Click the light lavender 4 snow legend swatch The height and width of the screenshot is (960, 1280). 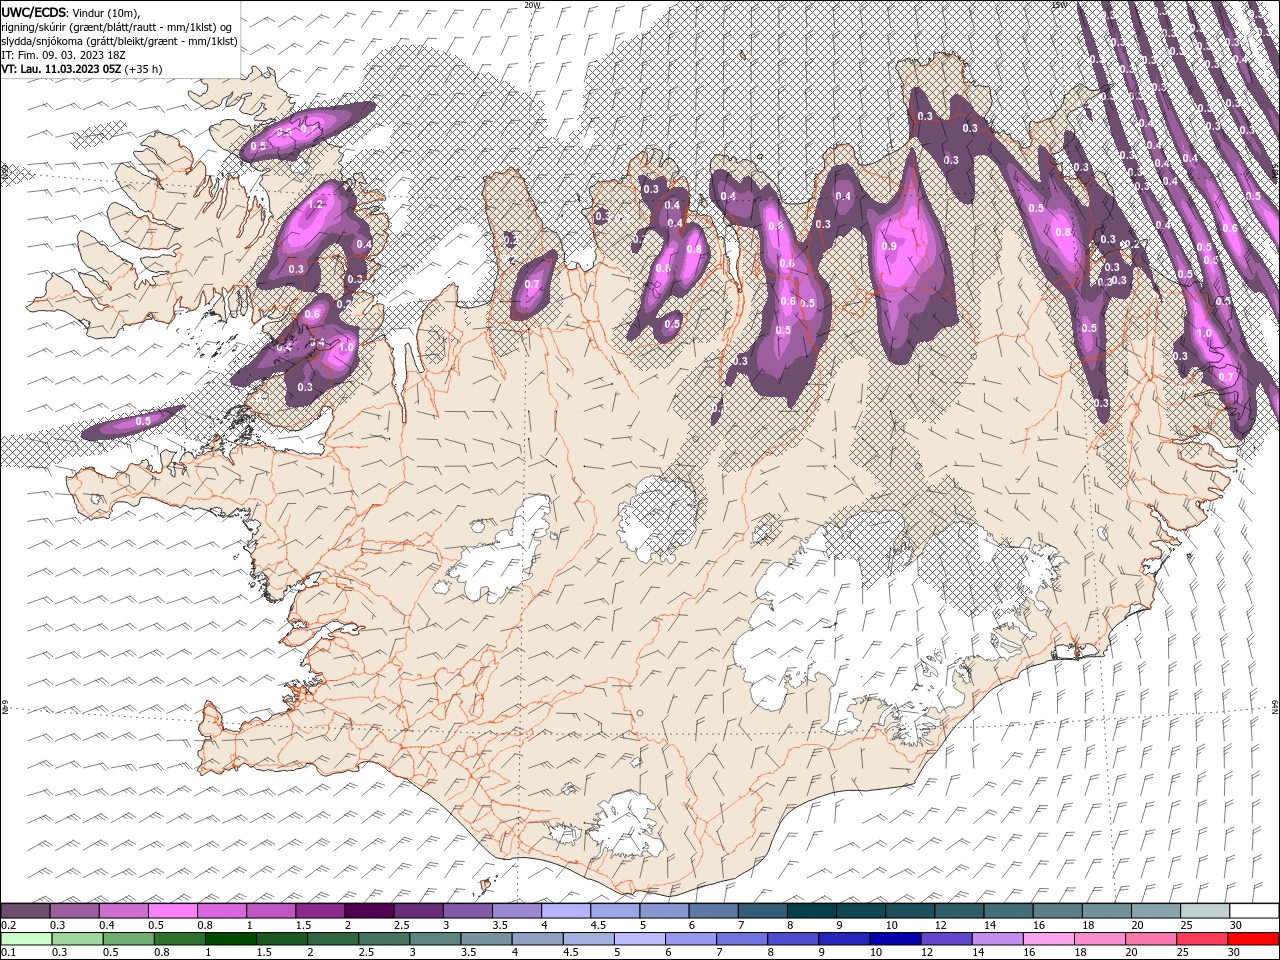566,910
